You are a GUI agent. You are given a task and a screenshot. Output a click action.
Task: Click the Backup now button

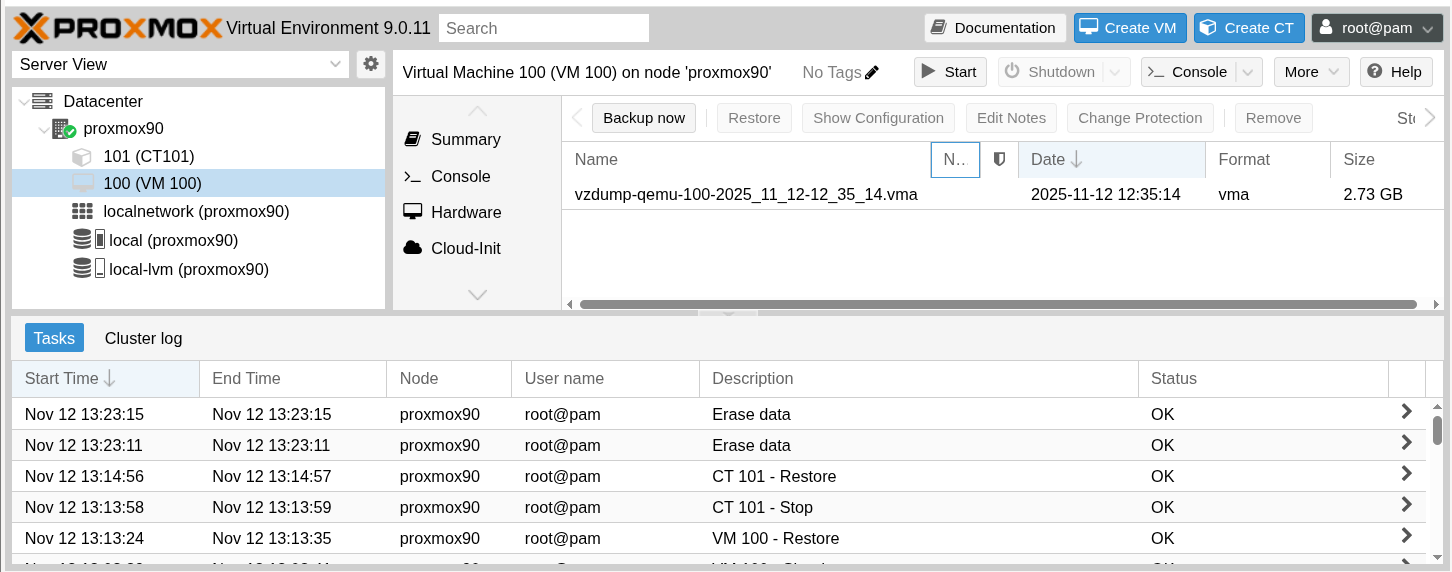pos(644,118)
